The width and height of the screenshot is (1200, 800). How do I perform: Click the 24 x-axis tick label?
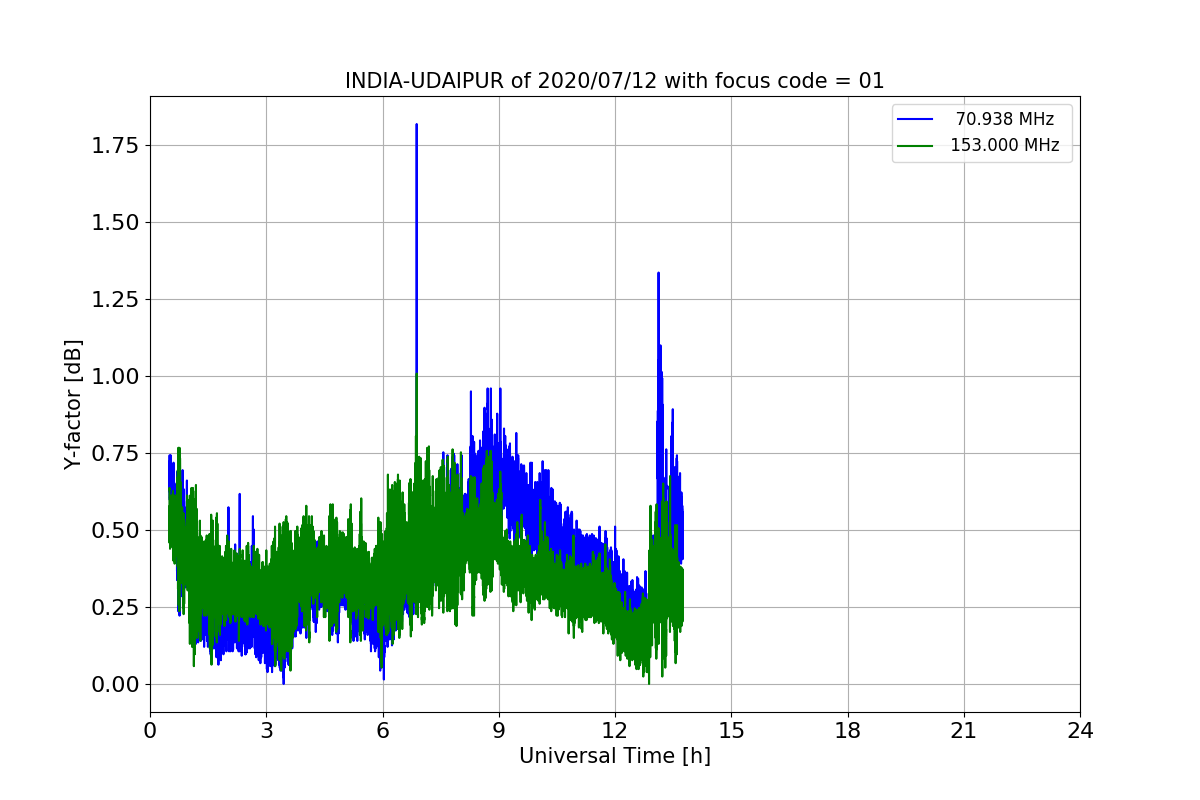1080,731
